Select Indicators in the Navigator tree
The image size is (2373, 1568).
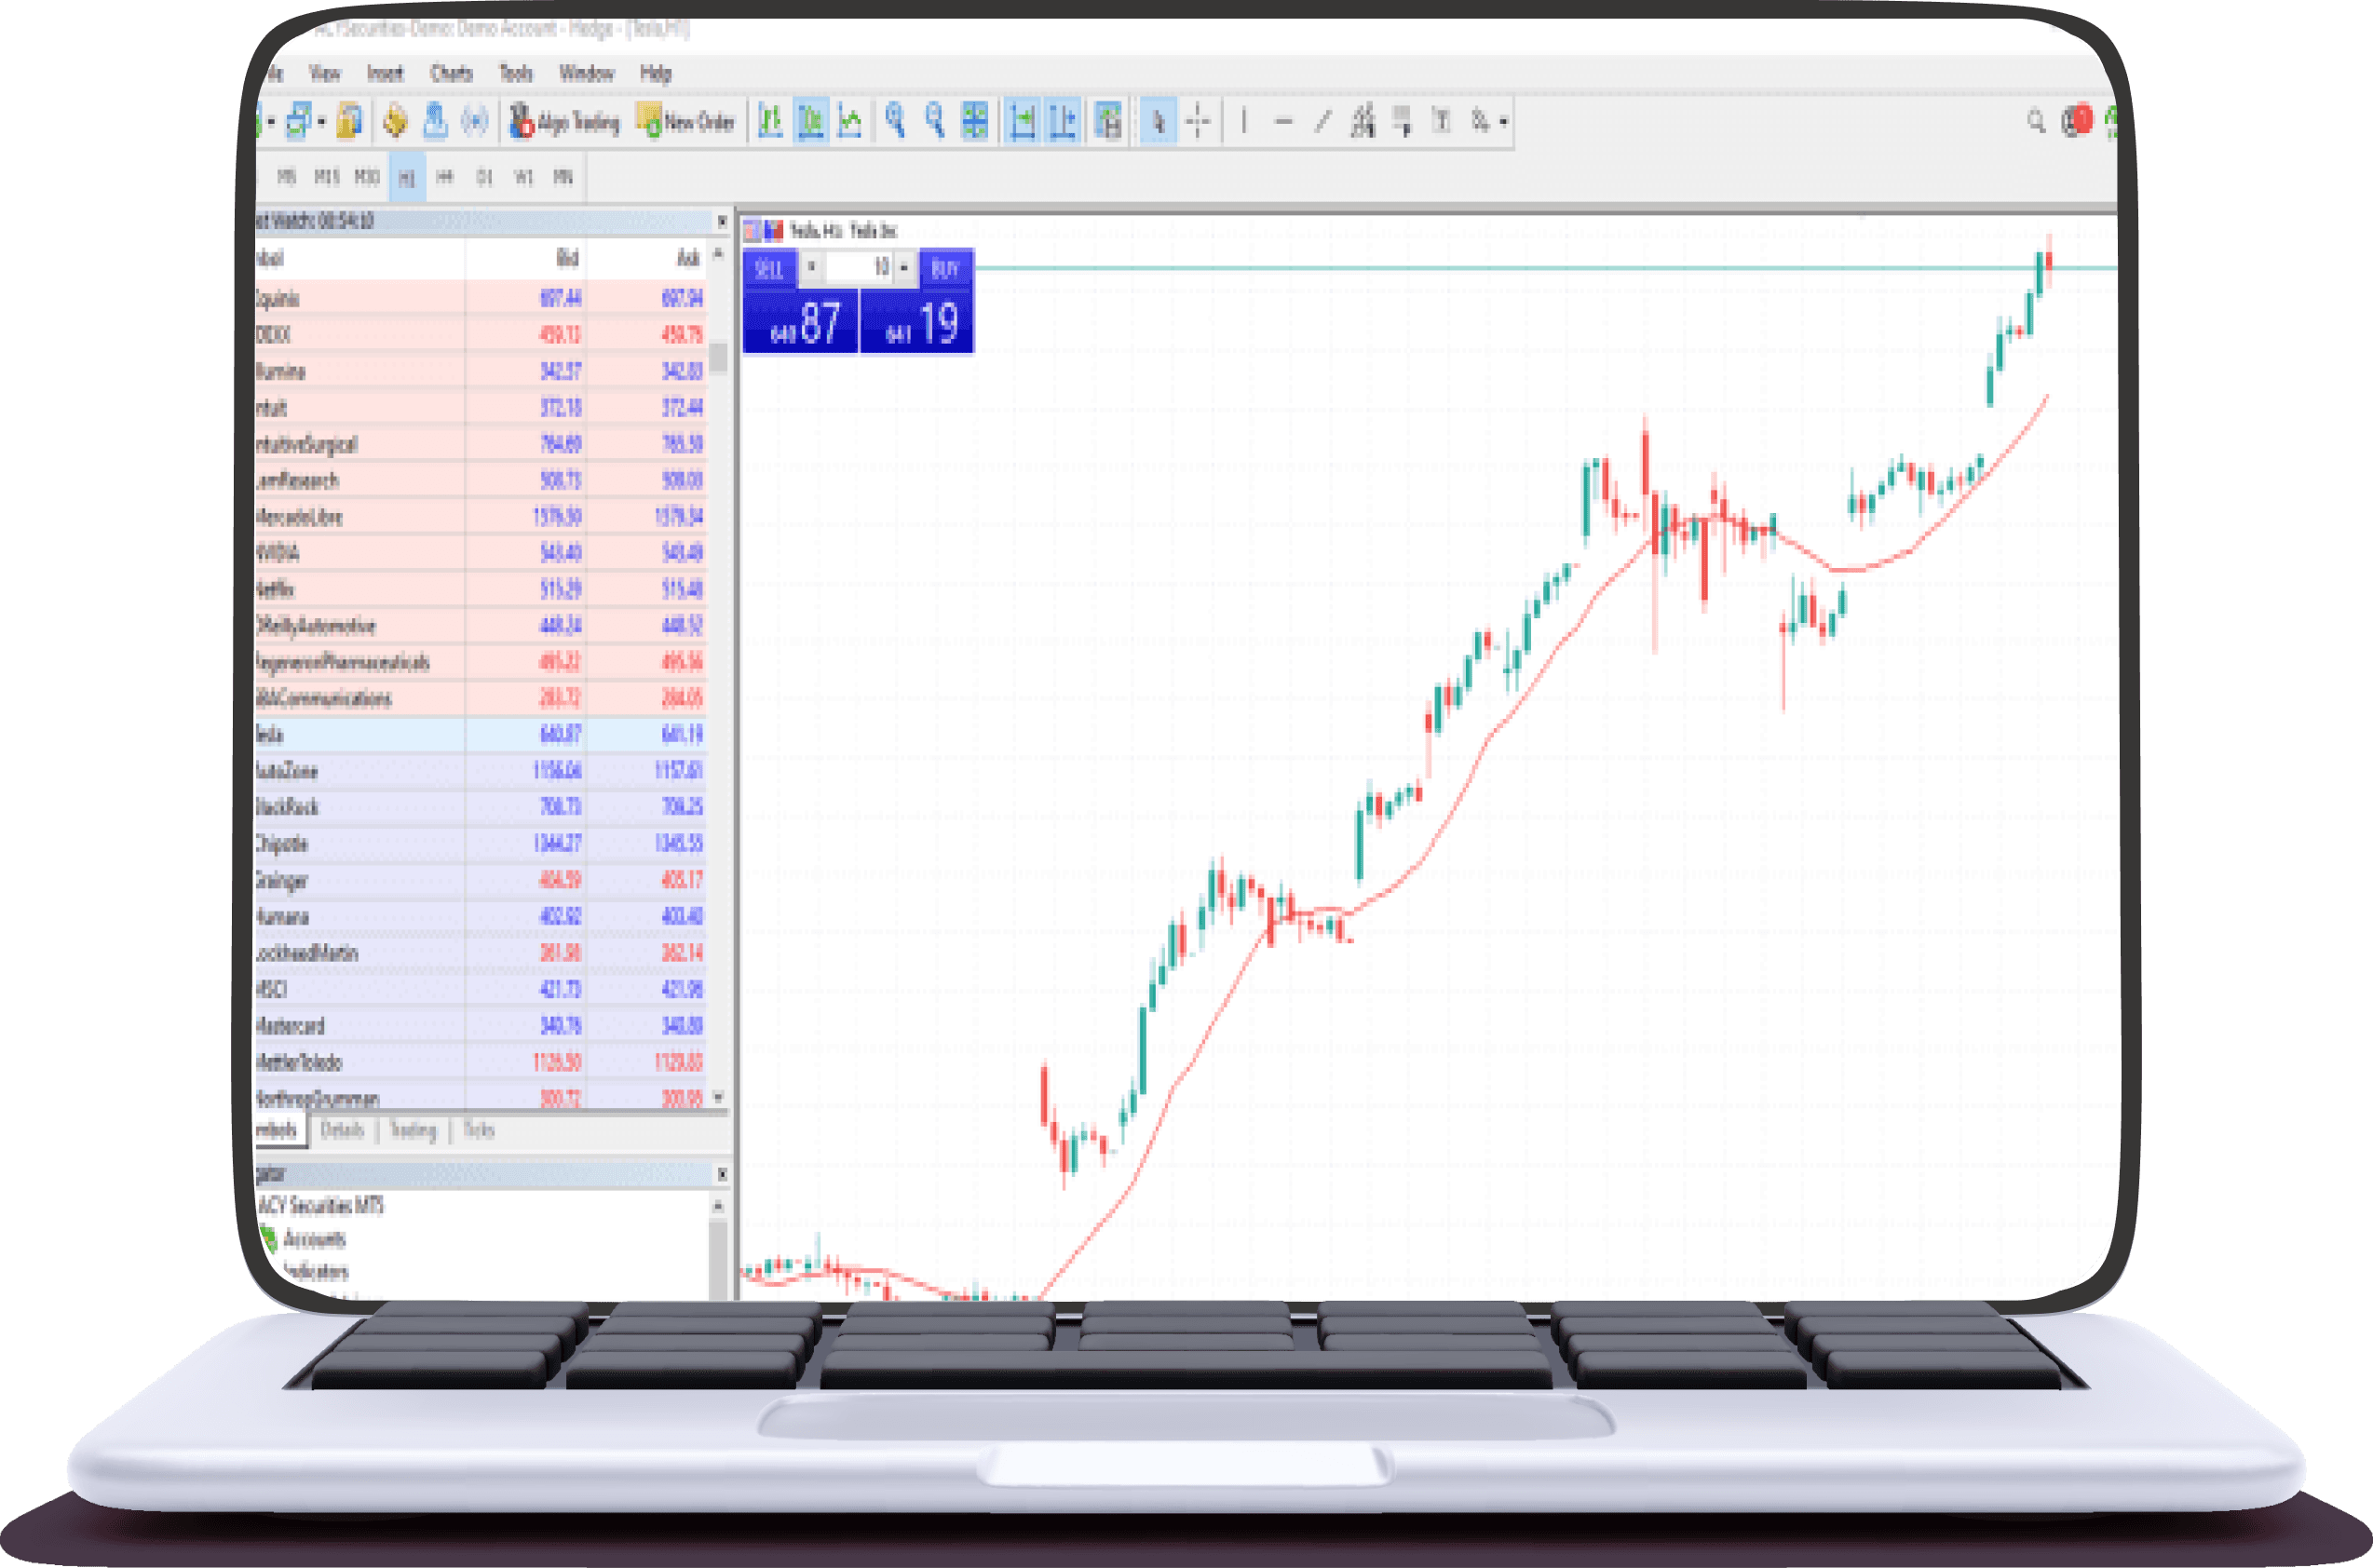(x=315, y=1272)
